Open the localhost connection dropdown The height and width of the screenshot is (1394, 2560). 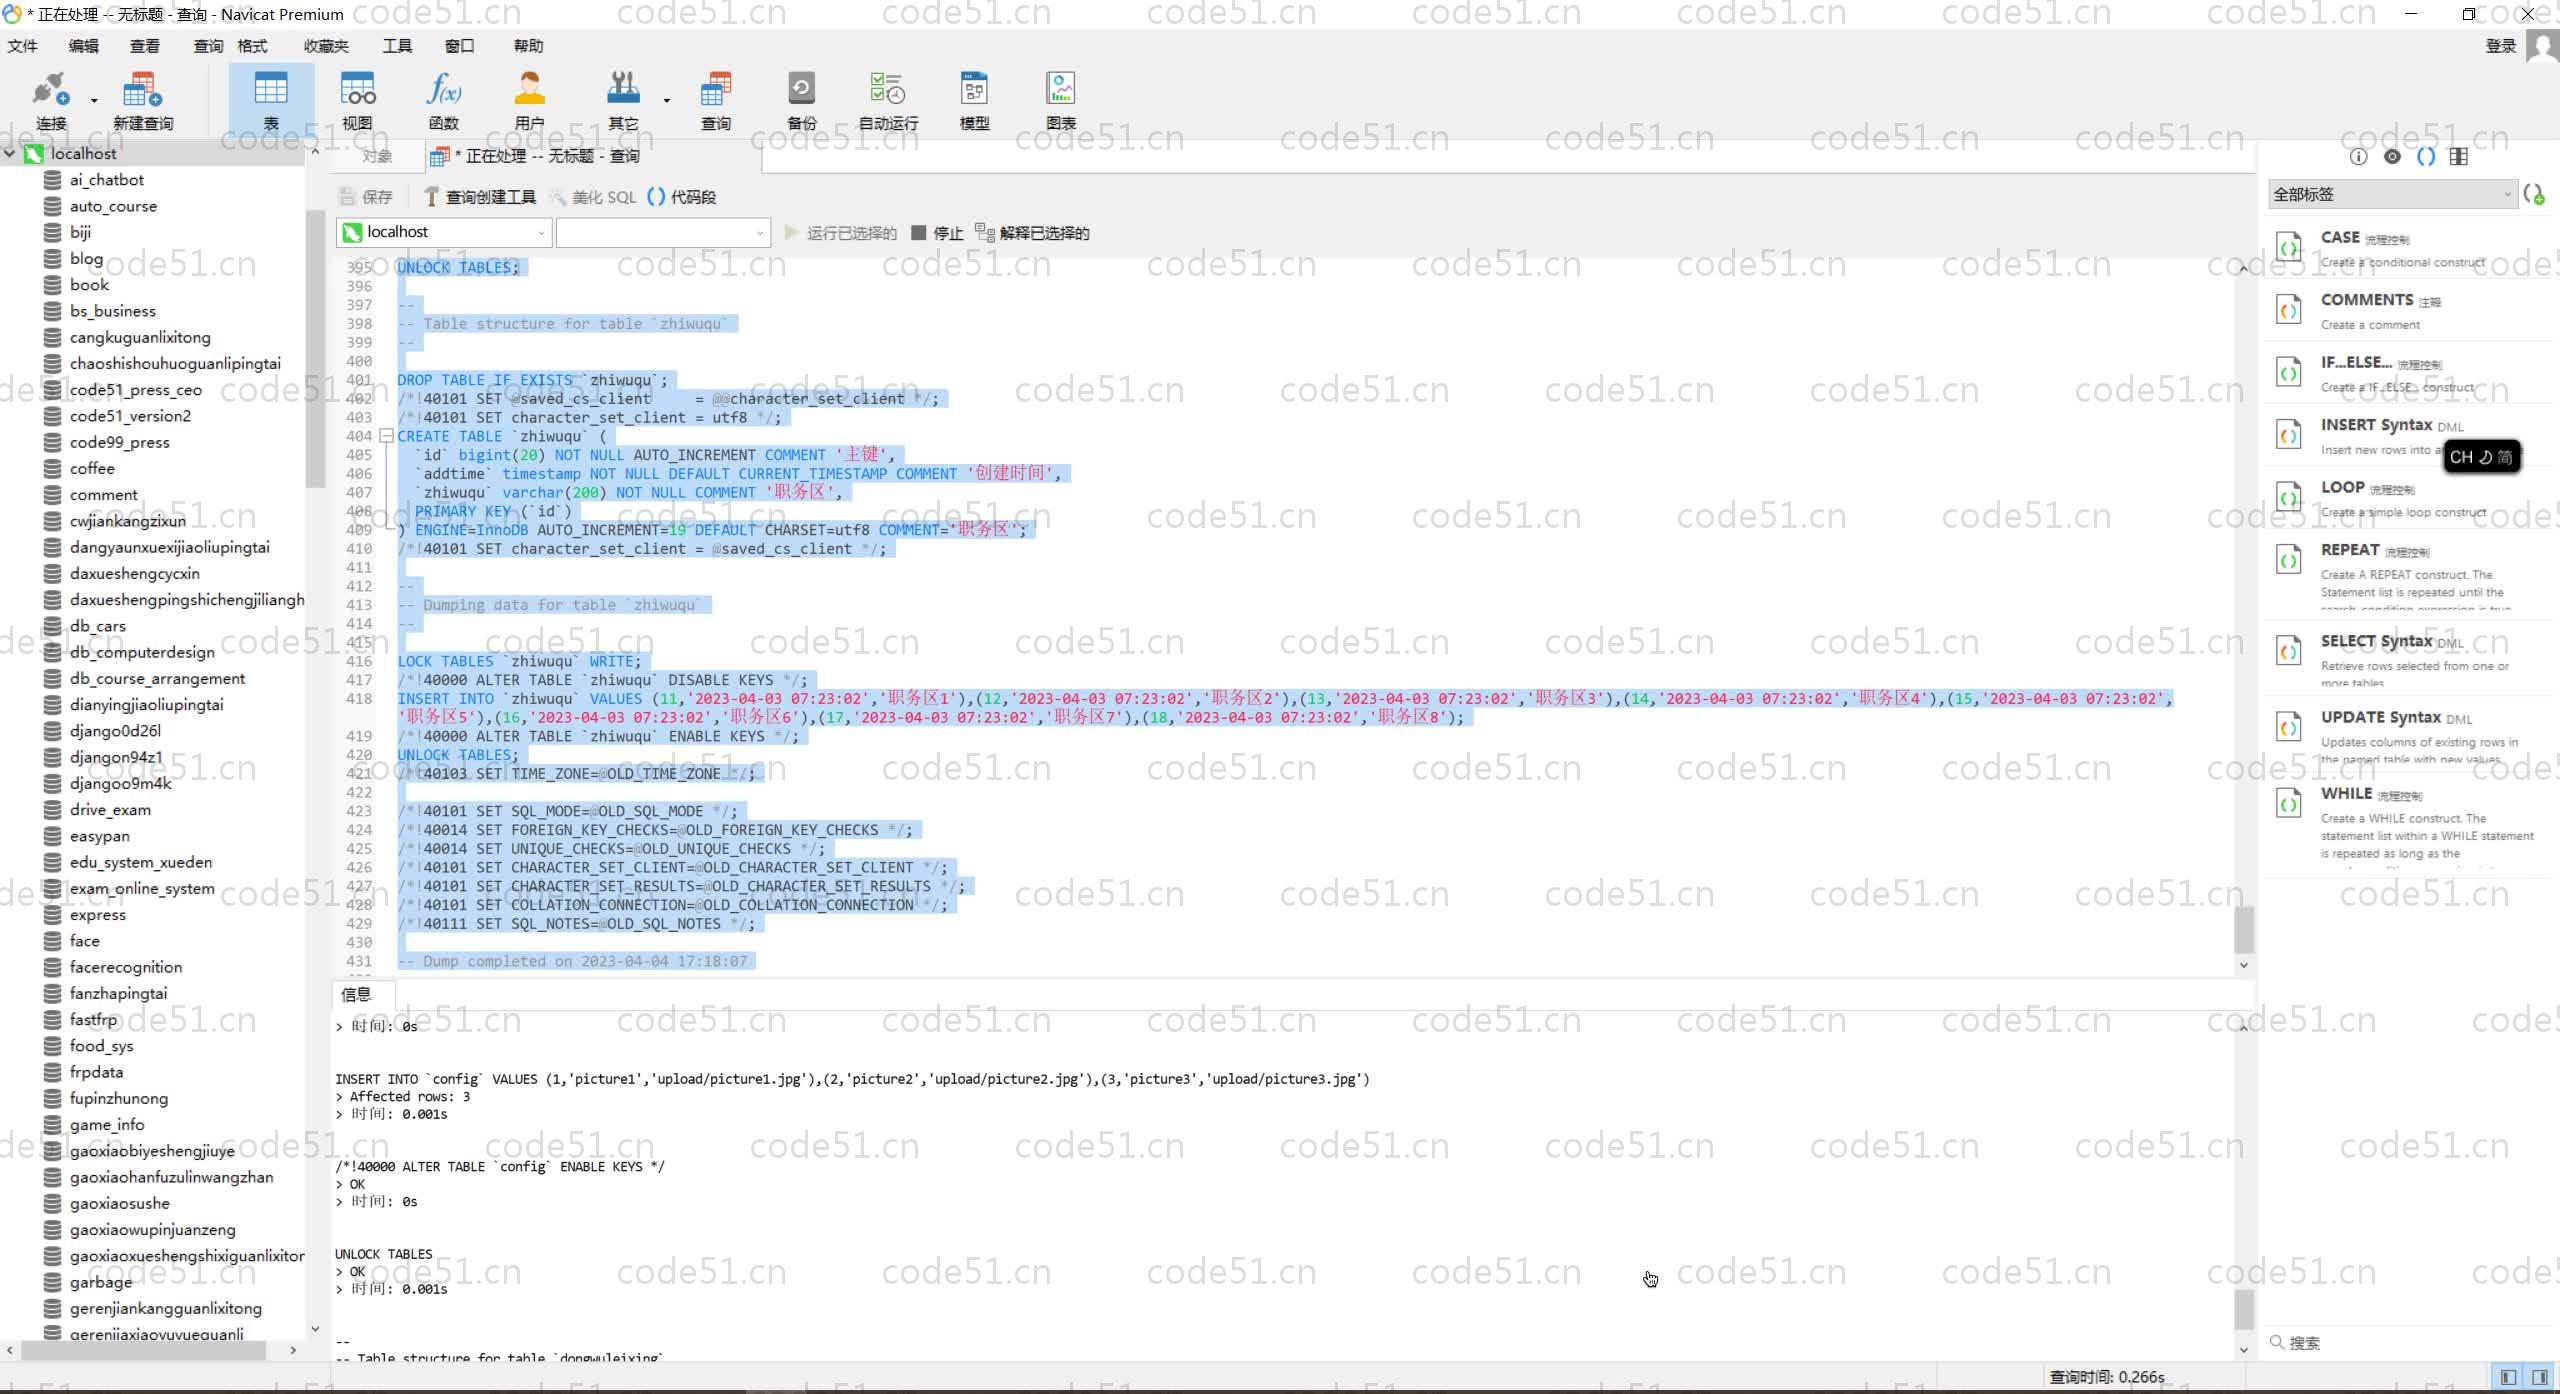443,232
